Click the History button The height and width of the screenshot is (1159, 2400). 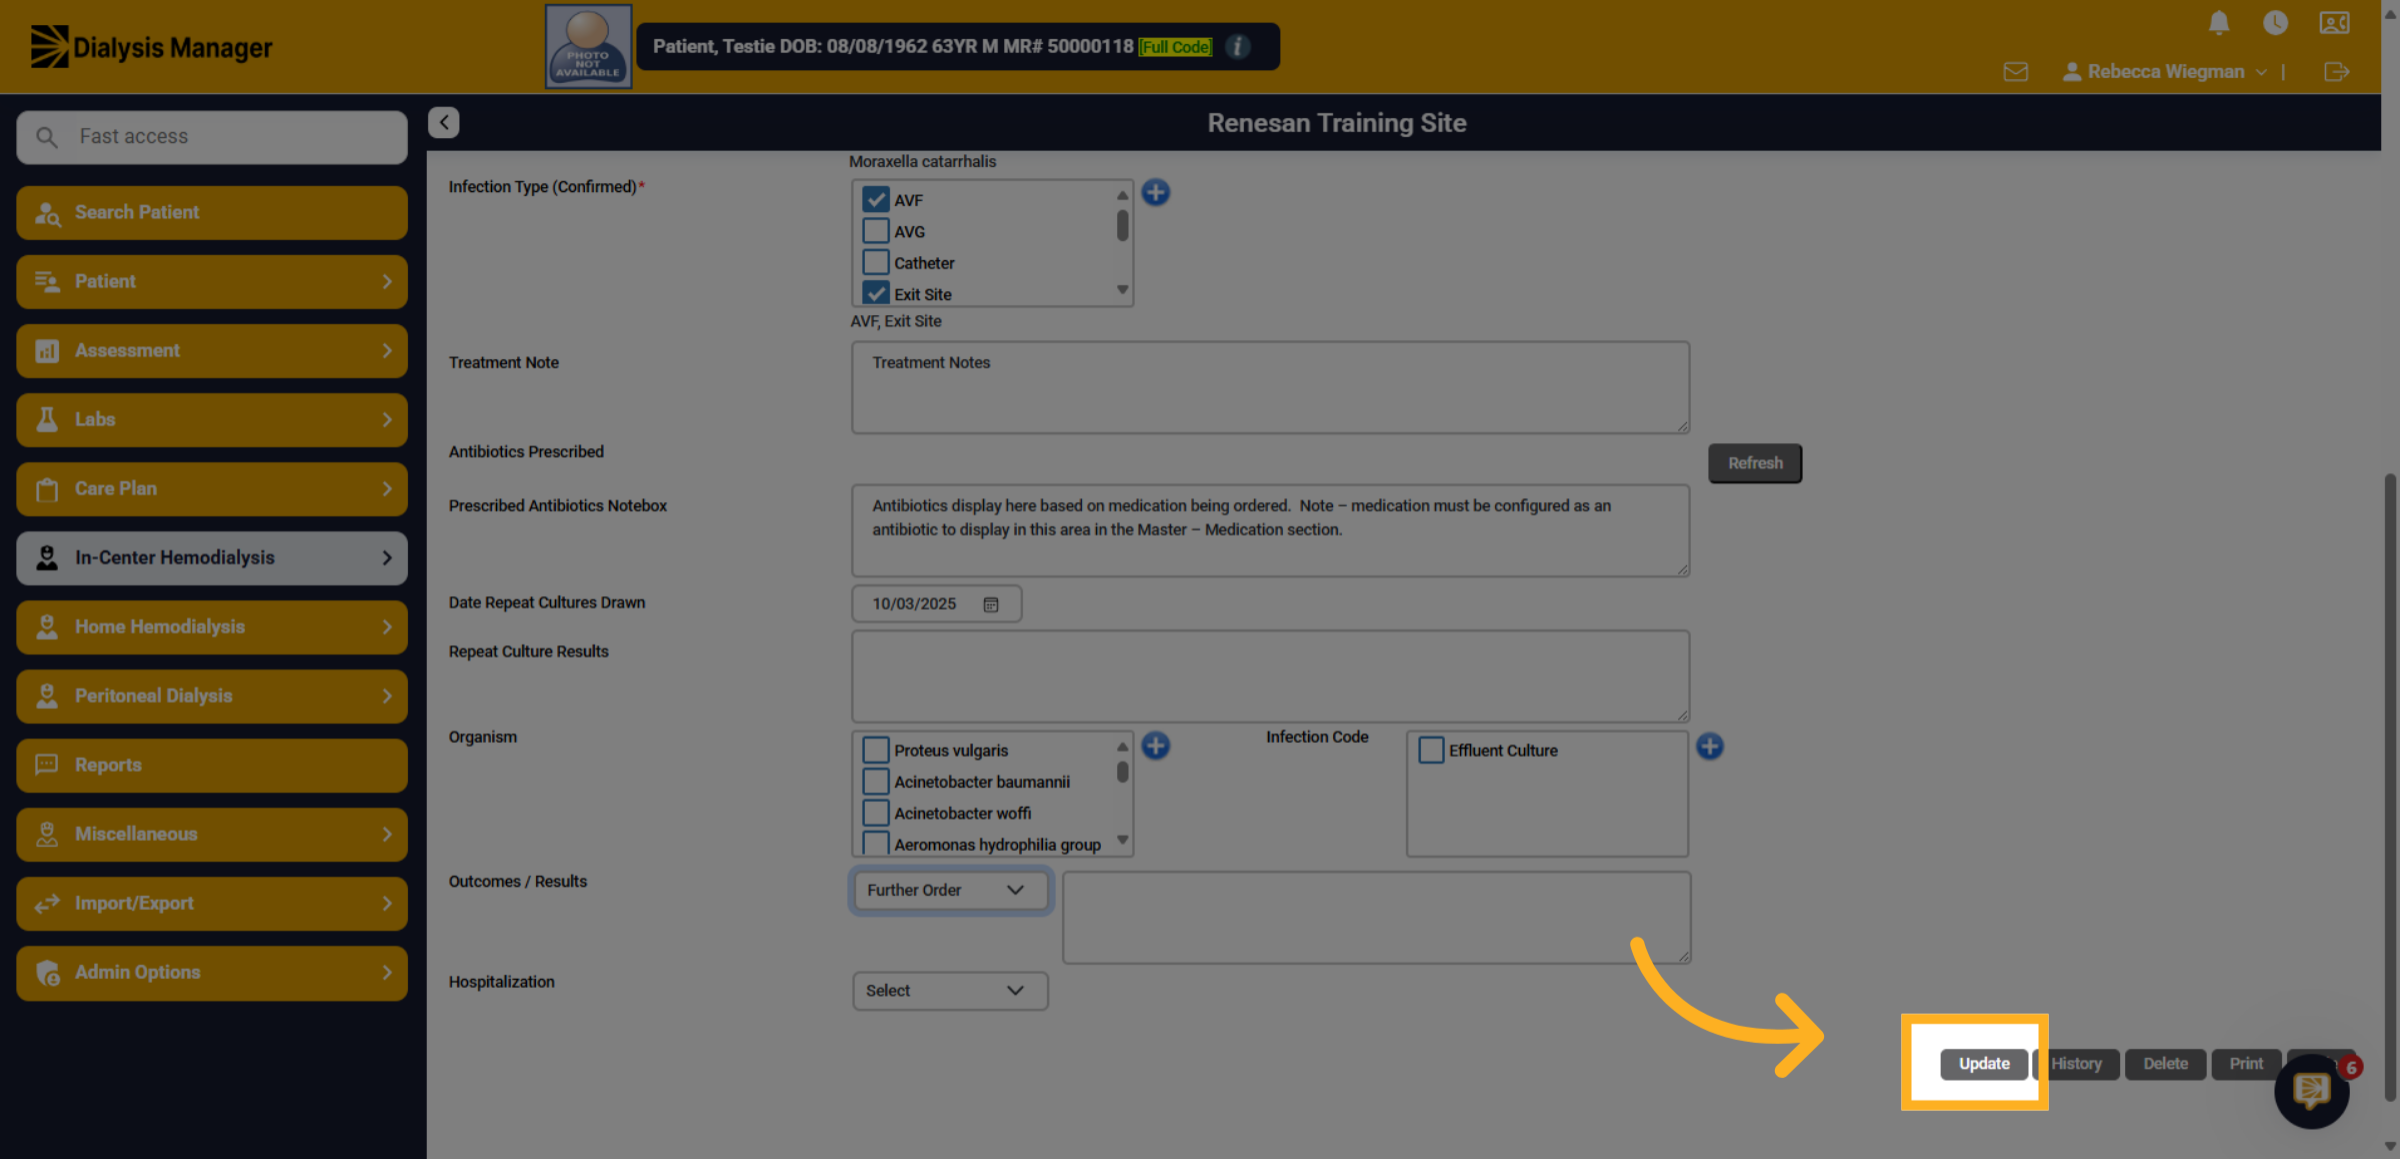pyautogui.click(x=2077, y=1064)
